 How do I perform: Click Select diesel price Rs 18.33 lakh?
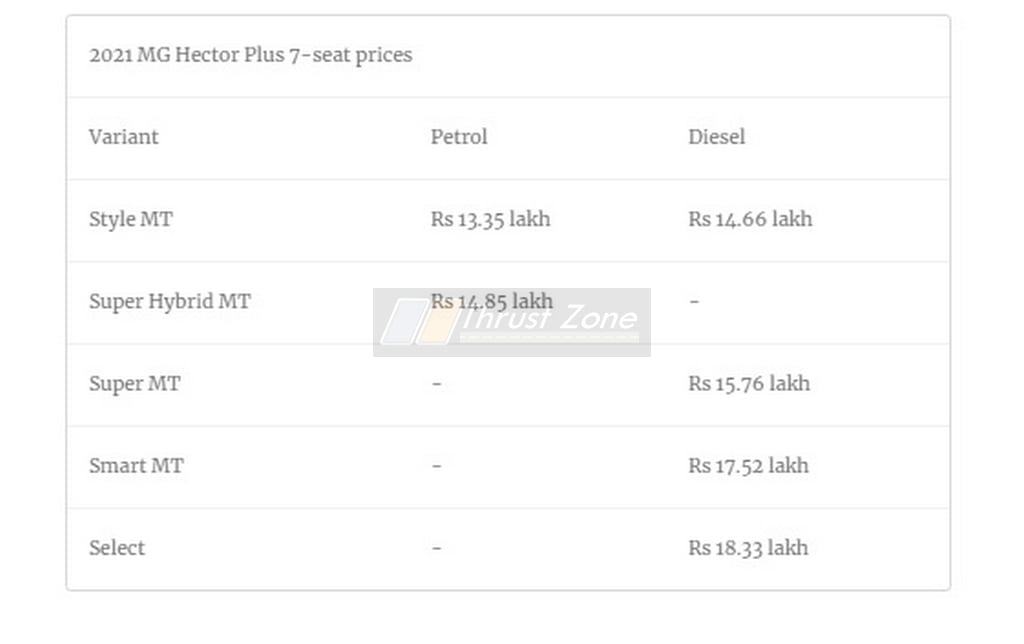[748, 548]
